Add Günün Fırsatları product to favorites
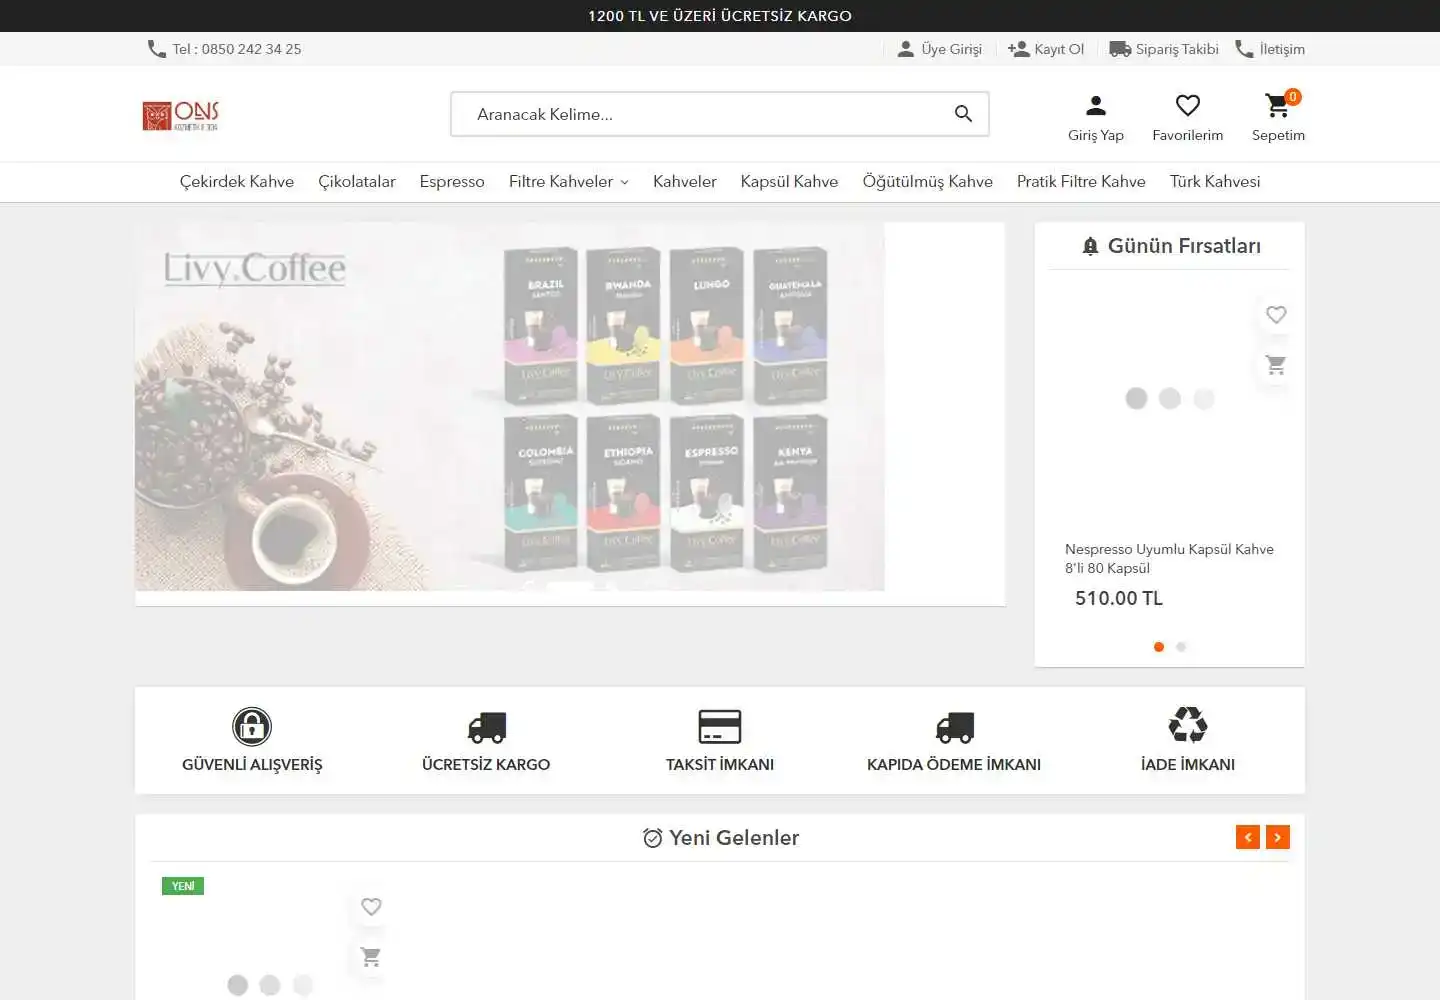The width and height of the screenshot is (1440, 1000). (x=1276, y=315)
